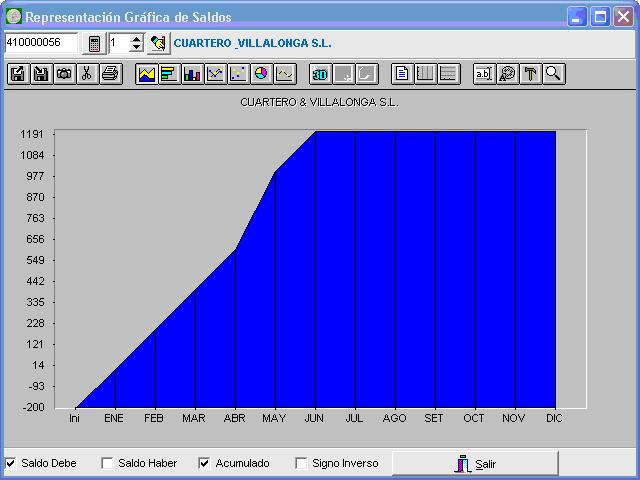Click the scissors cut icon
Image resolution: width=640 pixels, height=480 pixels.
[86, 74]
